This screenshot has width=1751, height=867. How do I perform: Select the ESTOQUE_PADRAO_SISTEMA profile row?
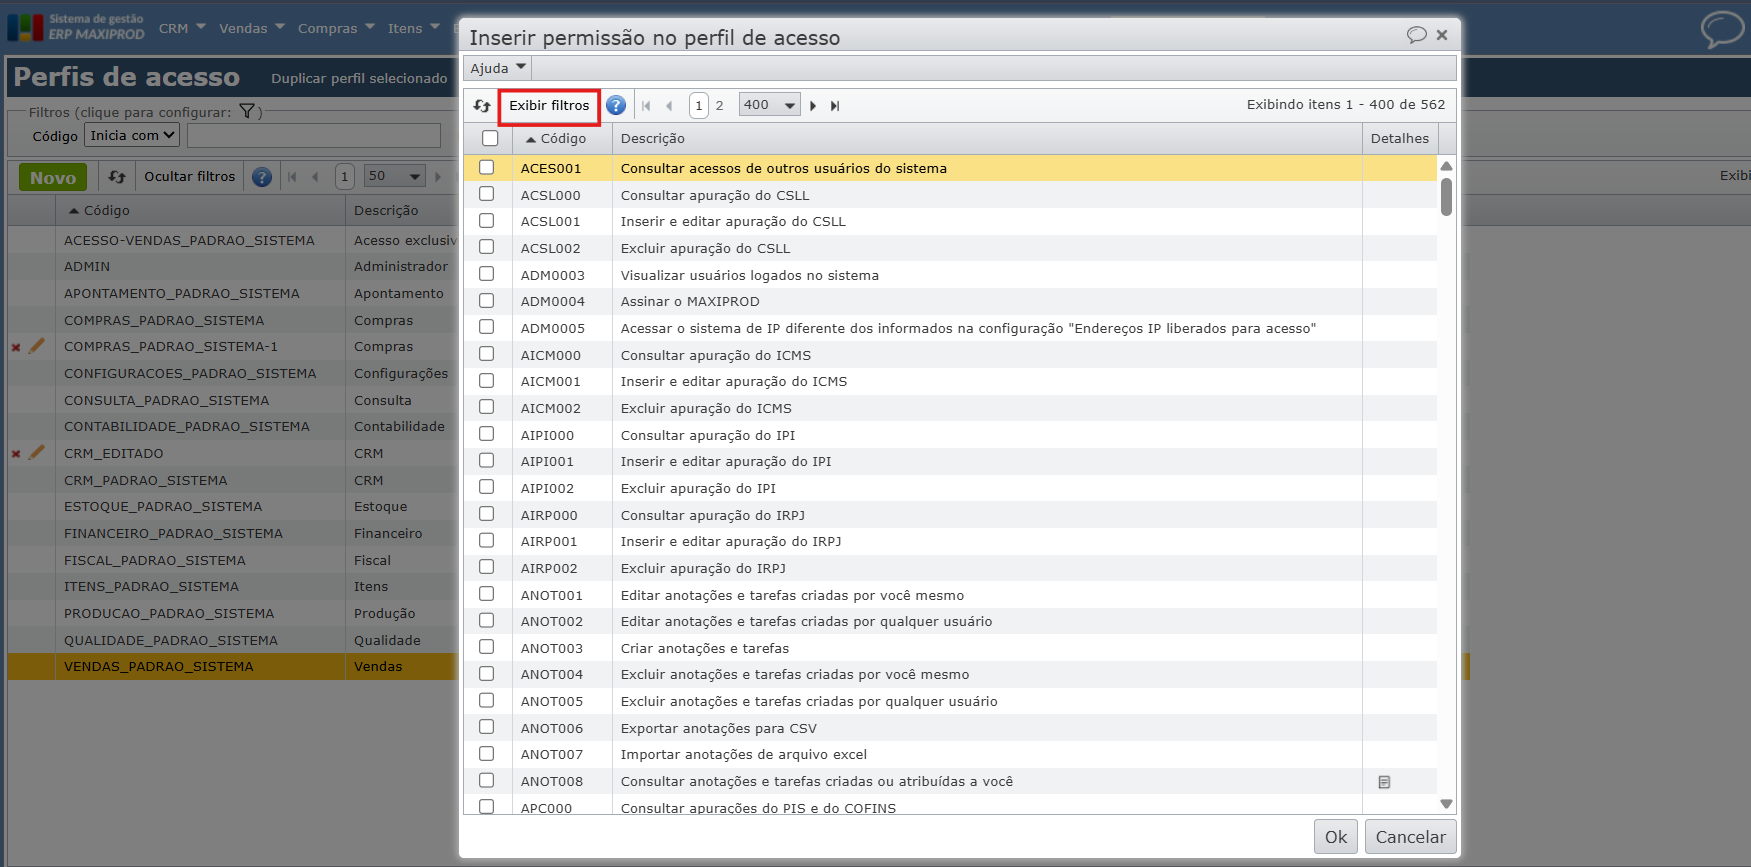(x=232, y=507)
